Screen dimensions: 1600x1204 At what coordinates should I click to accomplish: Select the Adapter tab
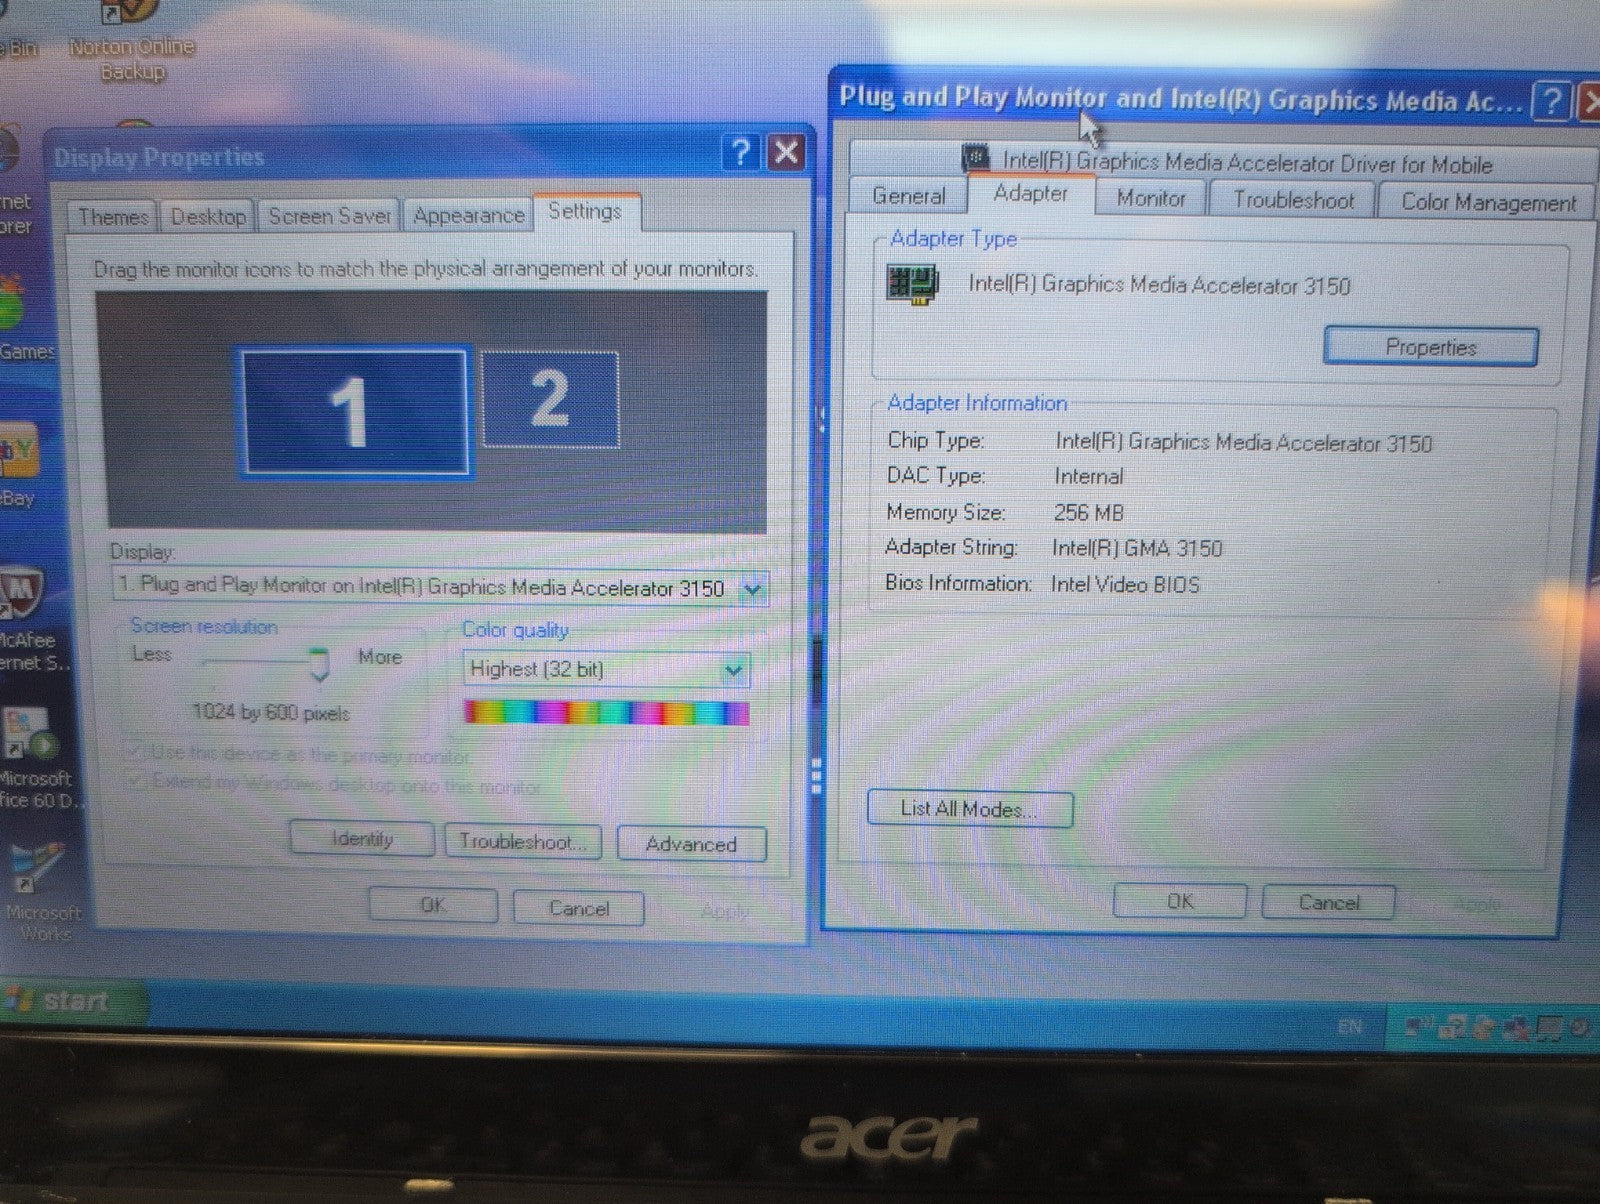pyautogui.click(x=1030, y=193)
